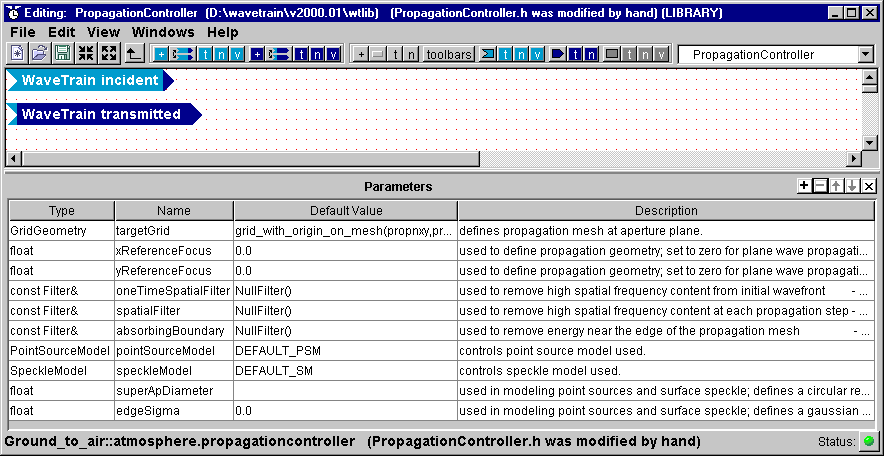Toggle gray 'n' button just left of 'toolbars'
This screenshot has height=456, width=884.
tap(412, 54)
